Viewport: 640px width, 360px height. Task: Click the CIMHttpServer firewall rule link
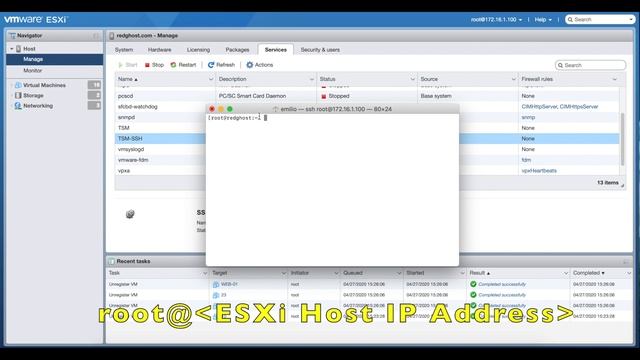point(539,107)
